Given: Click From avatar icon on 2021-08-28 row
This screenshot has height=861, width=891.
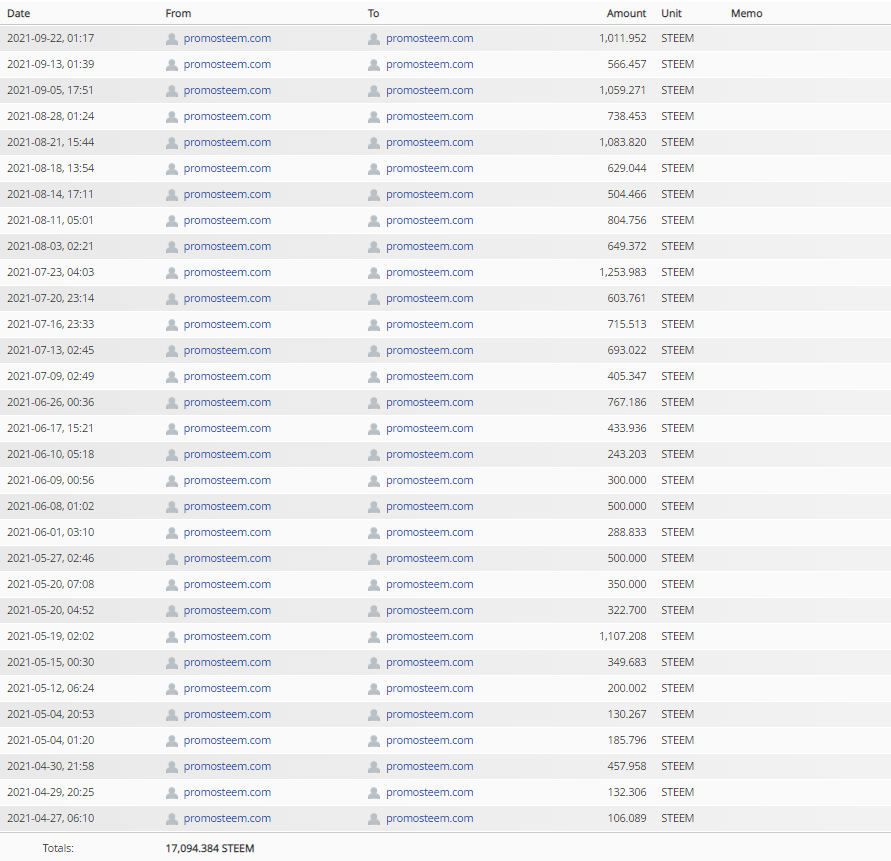Looking at the screenshot, I should click(172, 117).
